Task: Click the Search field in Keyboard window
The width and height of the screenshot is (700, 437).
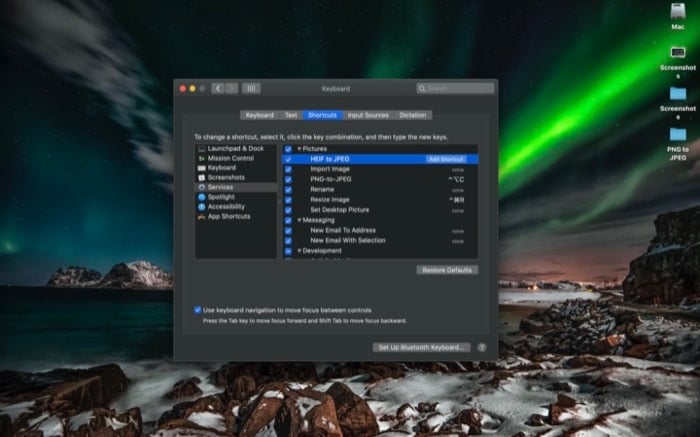Action: tap(455, 88)
